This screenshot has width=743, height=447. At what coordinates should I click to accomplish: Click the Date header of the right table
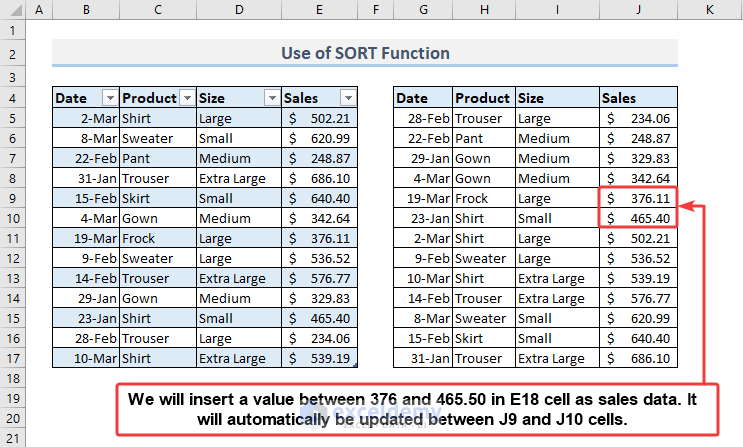[423, 98]
